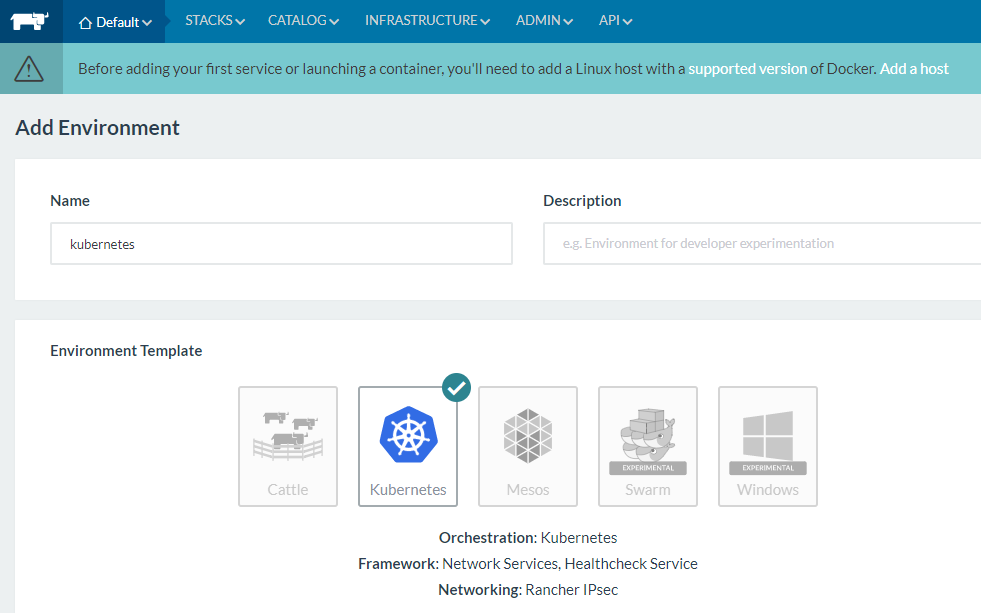Follow the 'Add a host' link

click(914, 69)
